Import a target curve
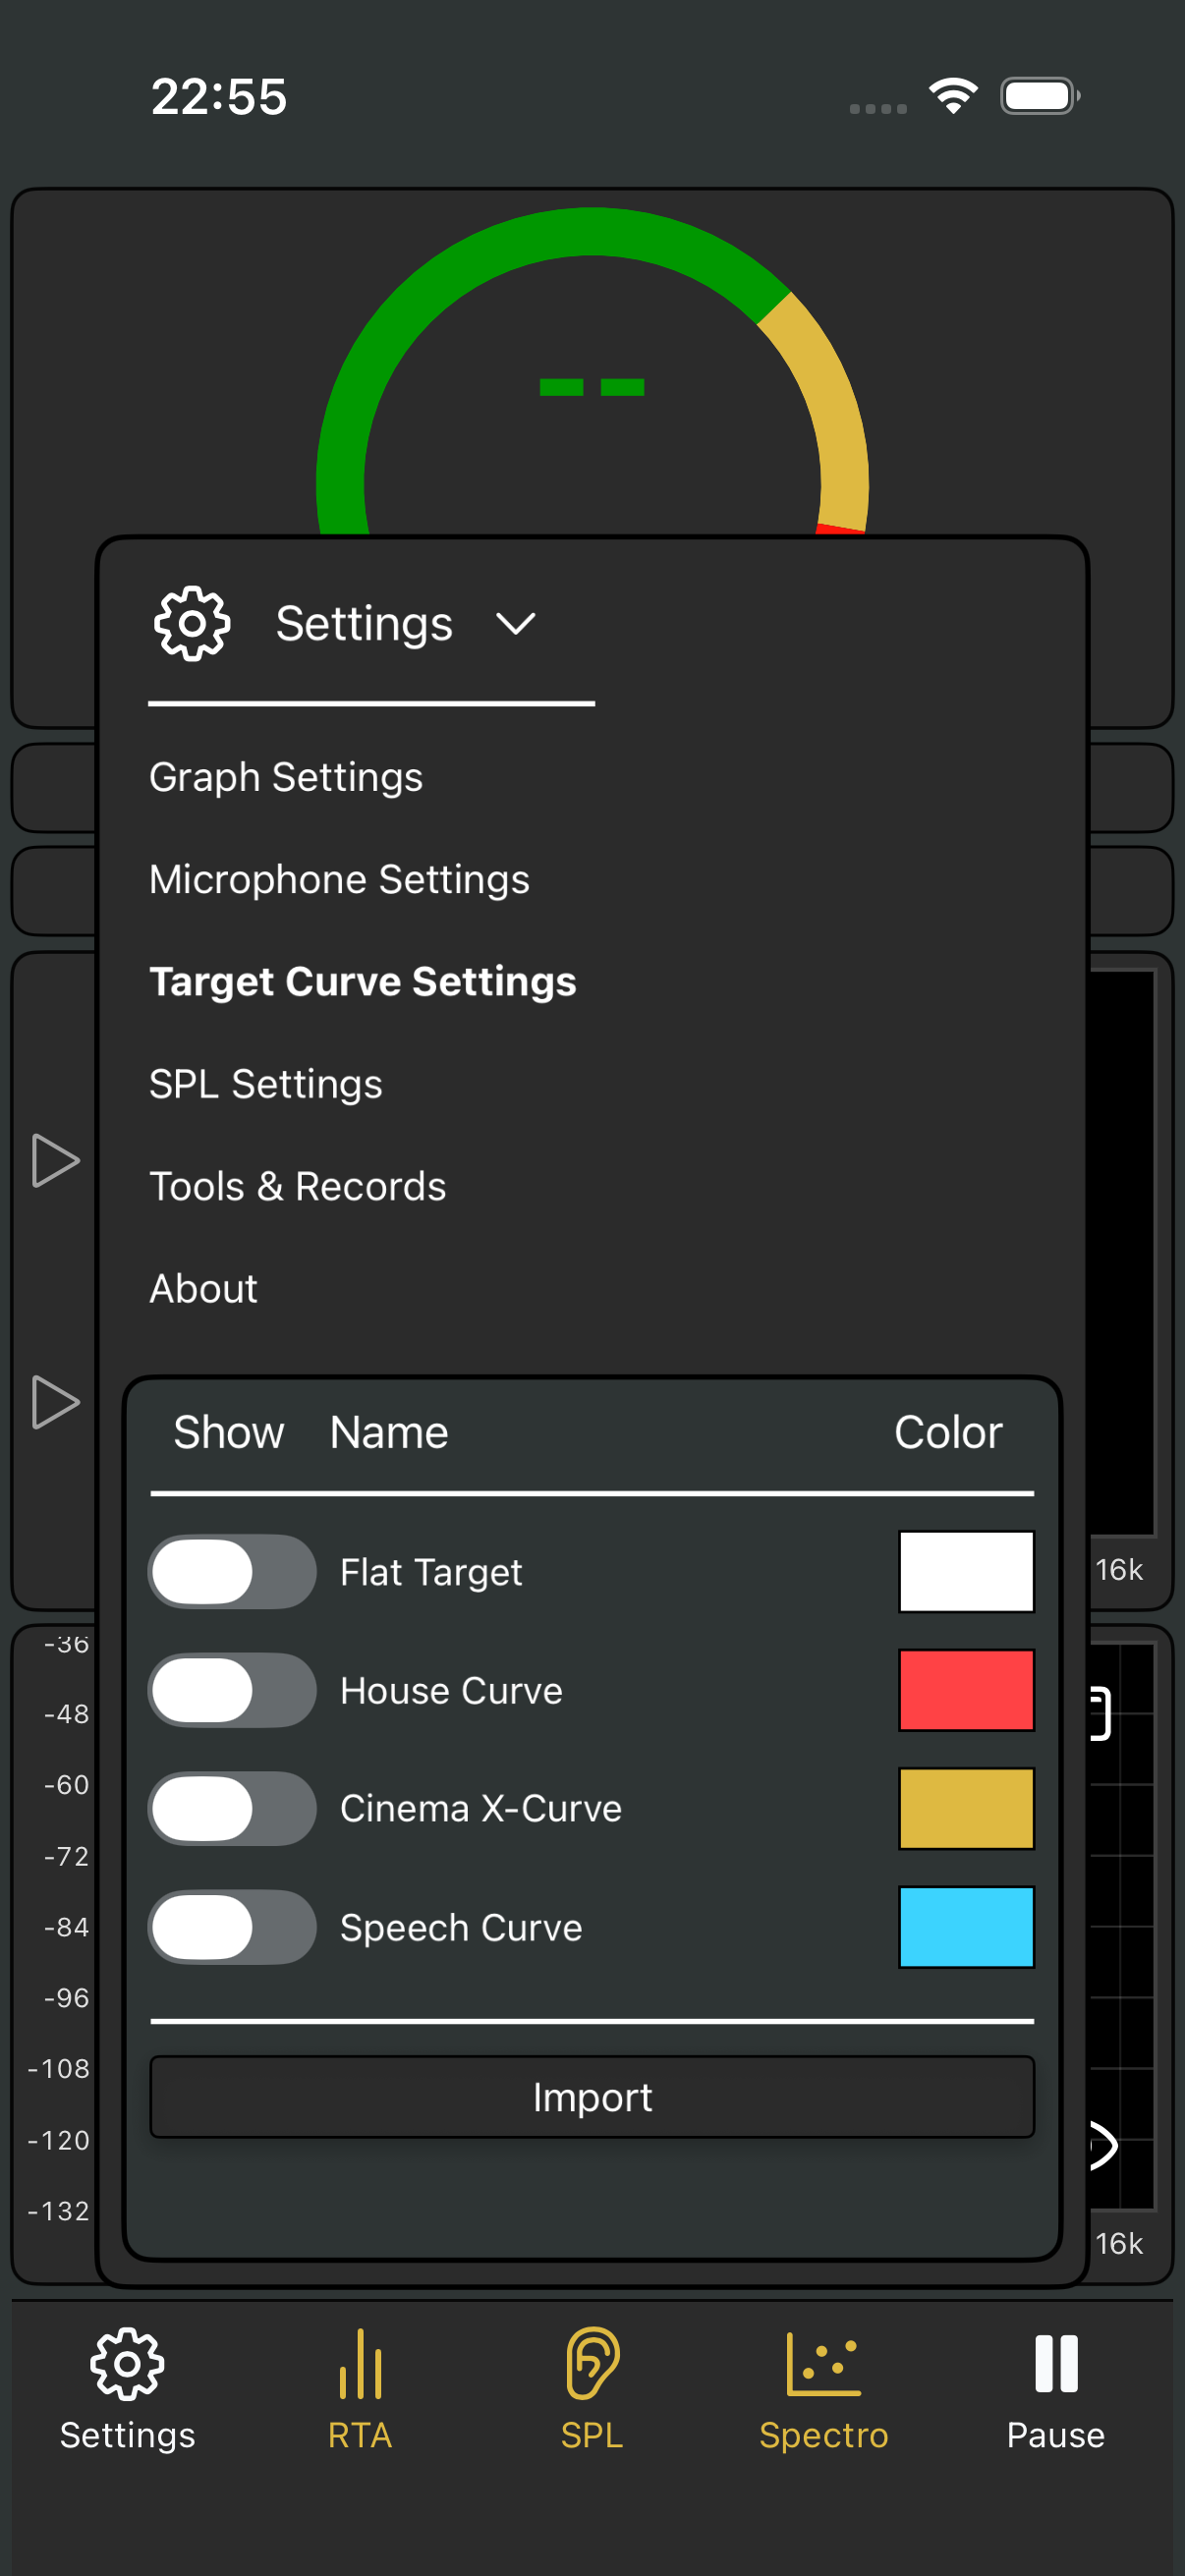The width and height of the screenshot is (1185, 2576). [x=592, y=2097]
